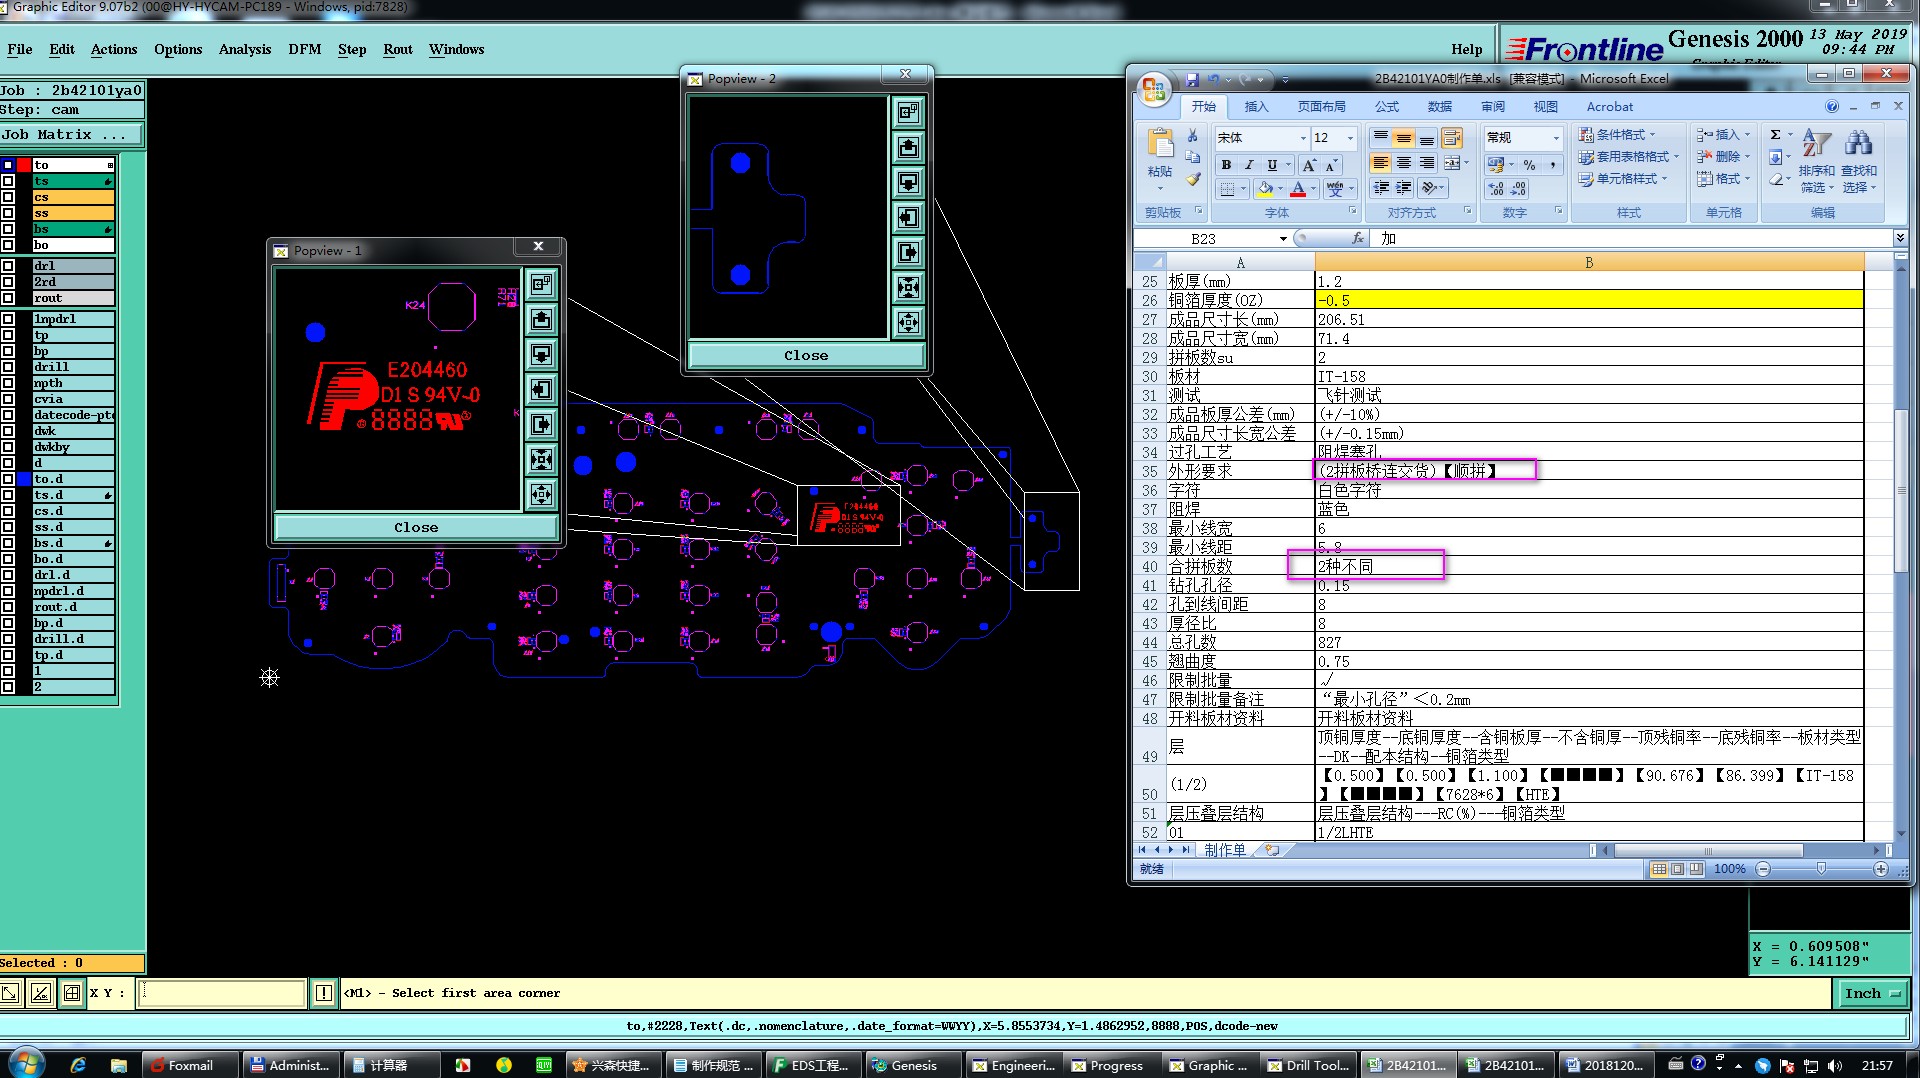Click the Job Matrix button

70,134
